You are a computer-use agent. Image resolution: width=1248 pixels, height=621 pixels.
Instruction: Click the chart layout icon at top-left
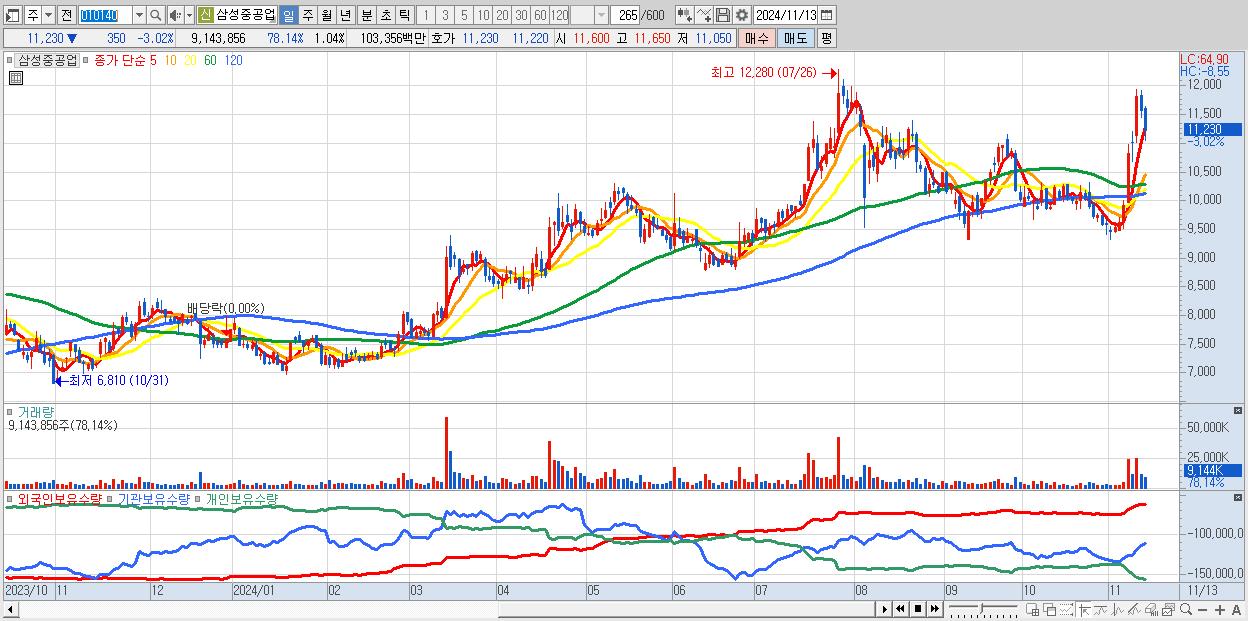(12, 15)
